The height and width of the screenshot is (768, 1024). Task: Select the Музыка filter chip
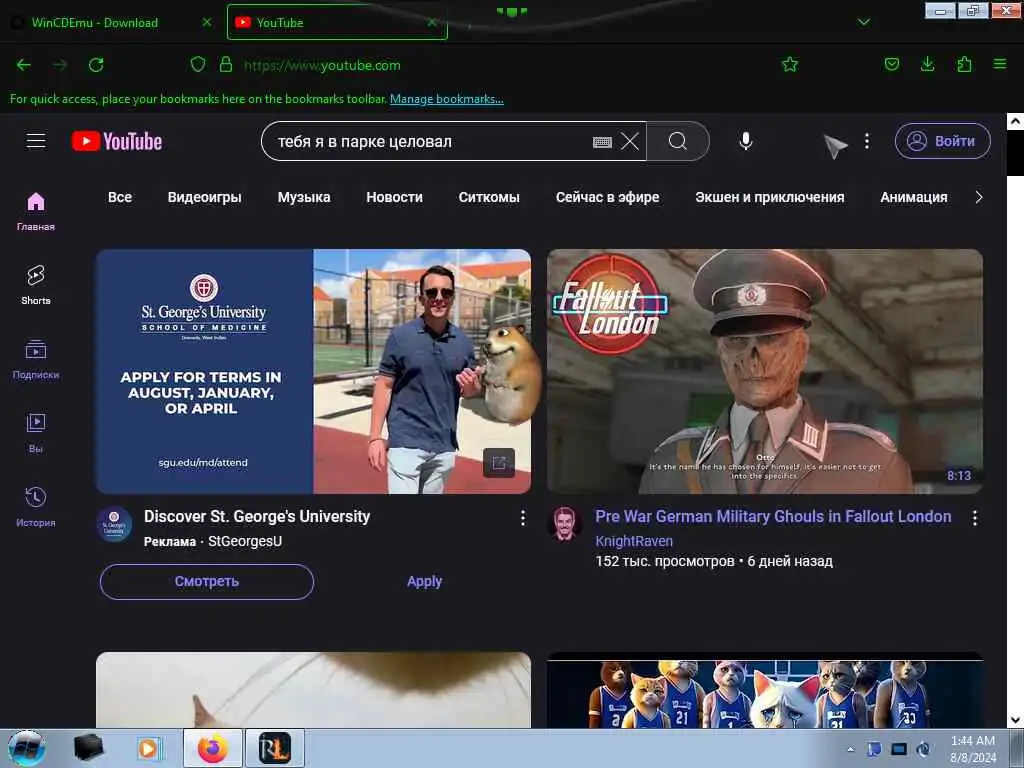[304, 197]
